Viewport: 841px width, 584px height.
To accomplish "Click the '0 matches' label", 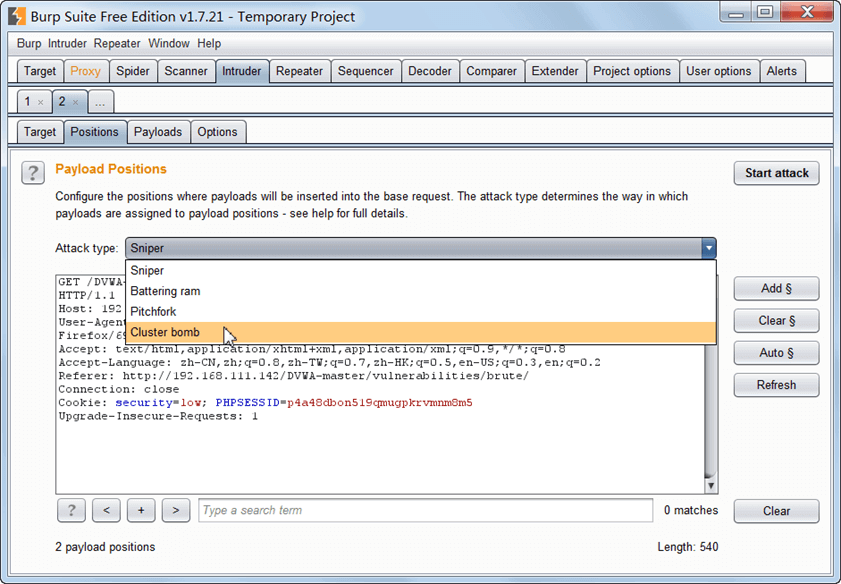I will click(x=691, y=510).
